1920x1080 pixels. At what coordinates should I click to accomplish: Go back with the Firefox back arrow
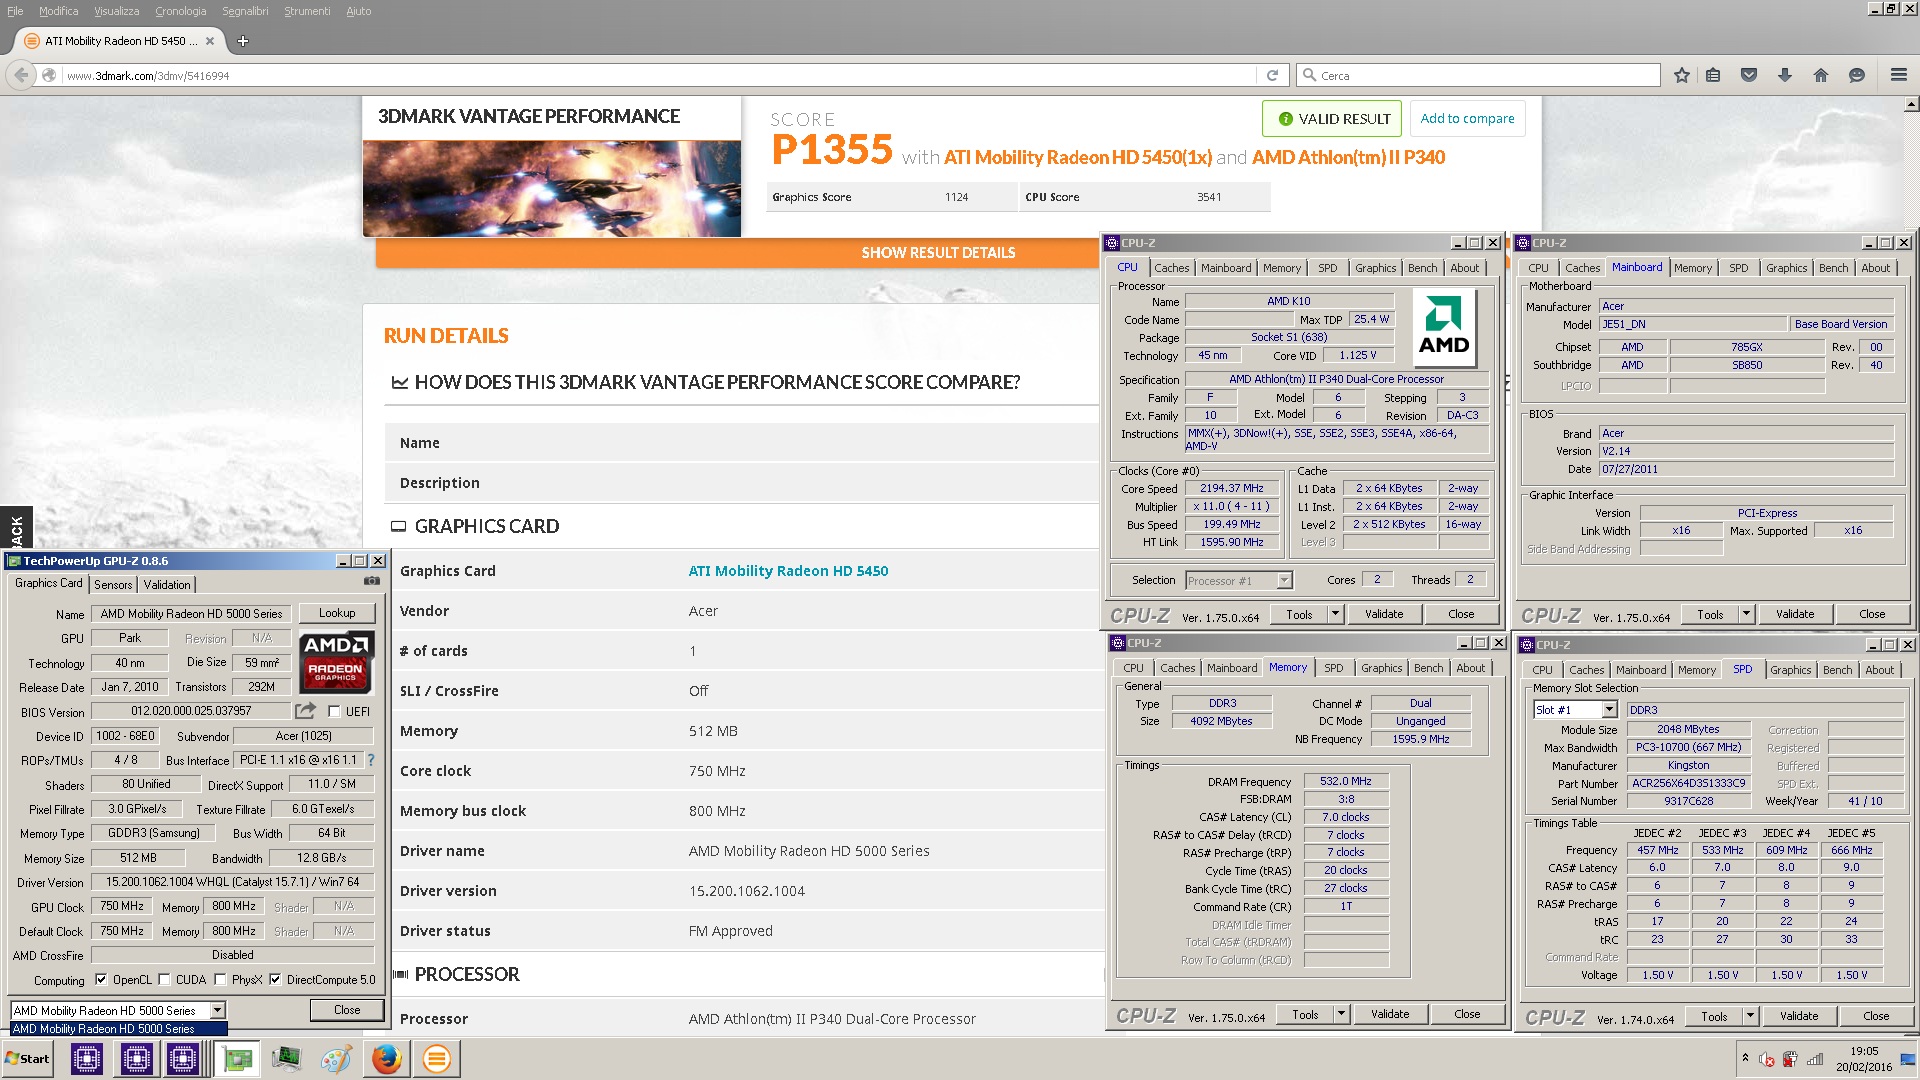click(x=21, y=75)
